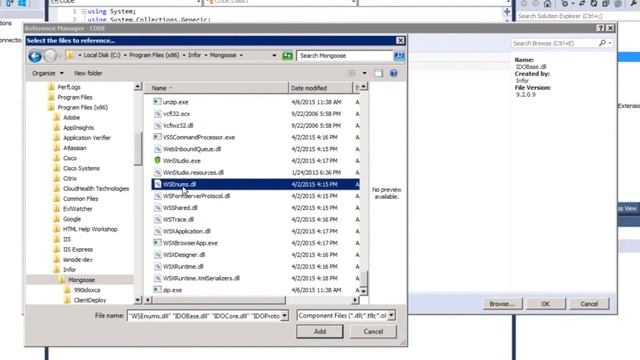Click OK in Reference Manager

[x=546, y=304]
